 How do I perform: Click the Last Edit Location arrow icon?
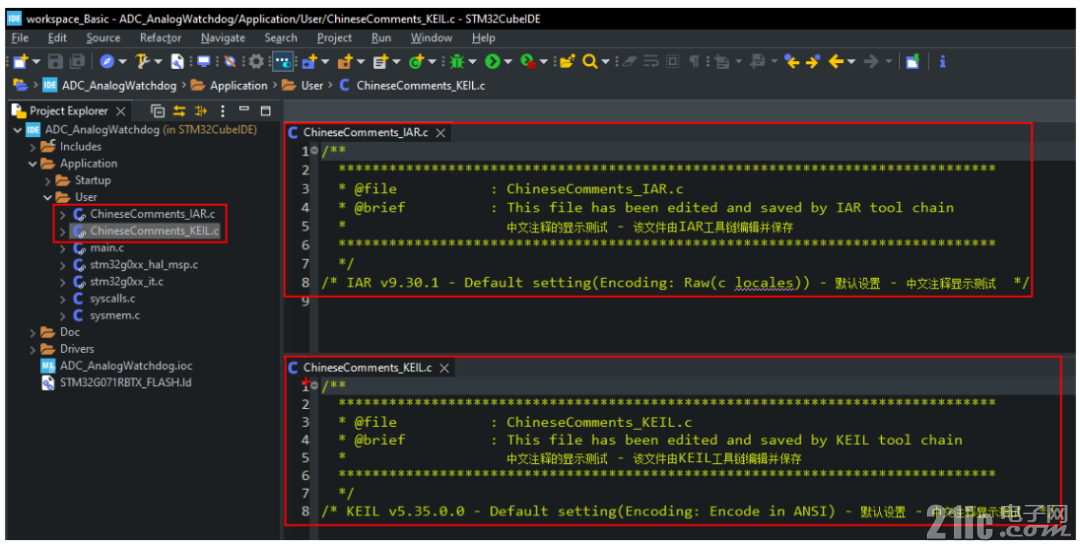coord(792,61)
